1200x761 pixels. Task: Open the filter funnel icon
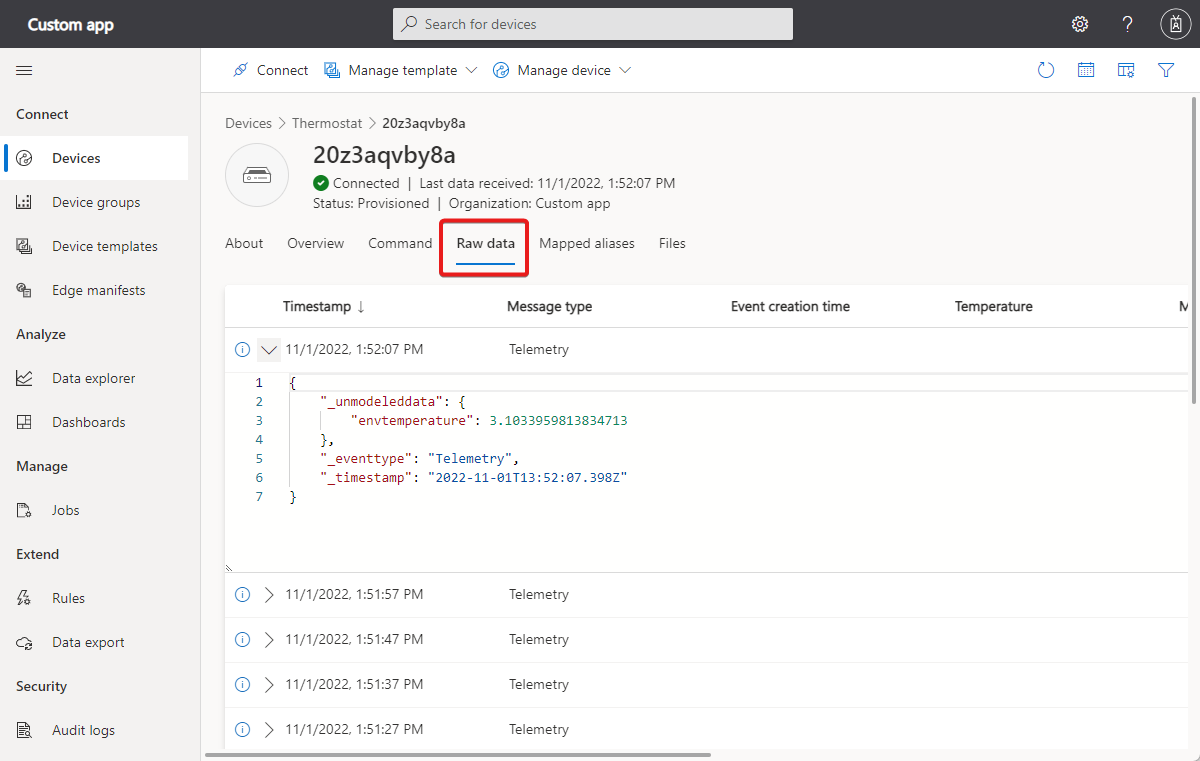[x=1166, y=70]
